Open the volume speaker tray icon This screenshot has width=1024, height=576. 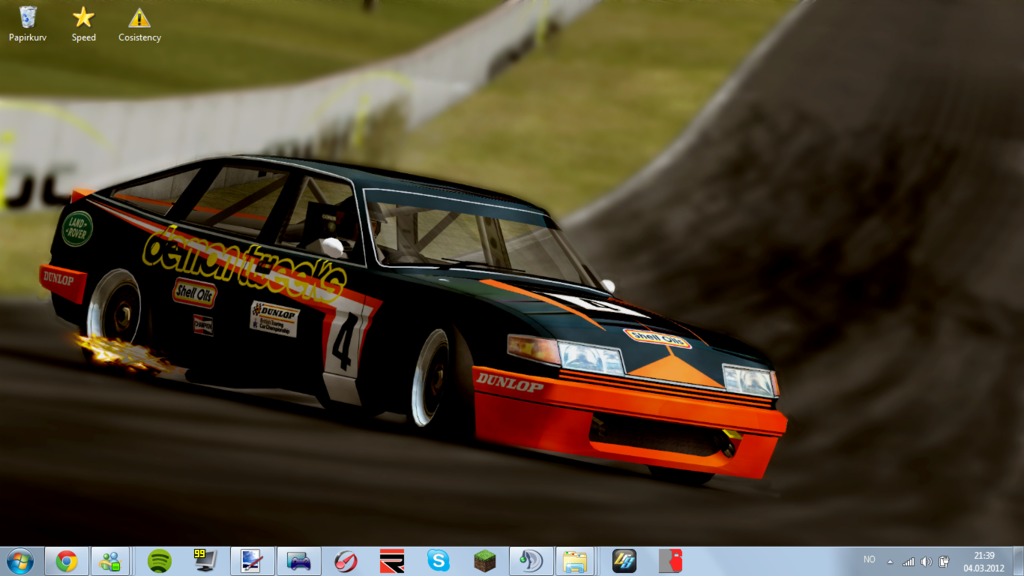tap(926, 562)
